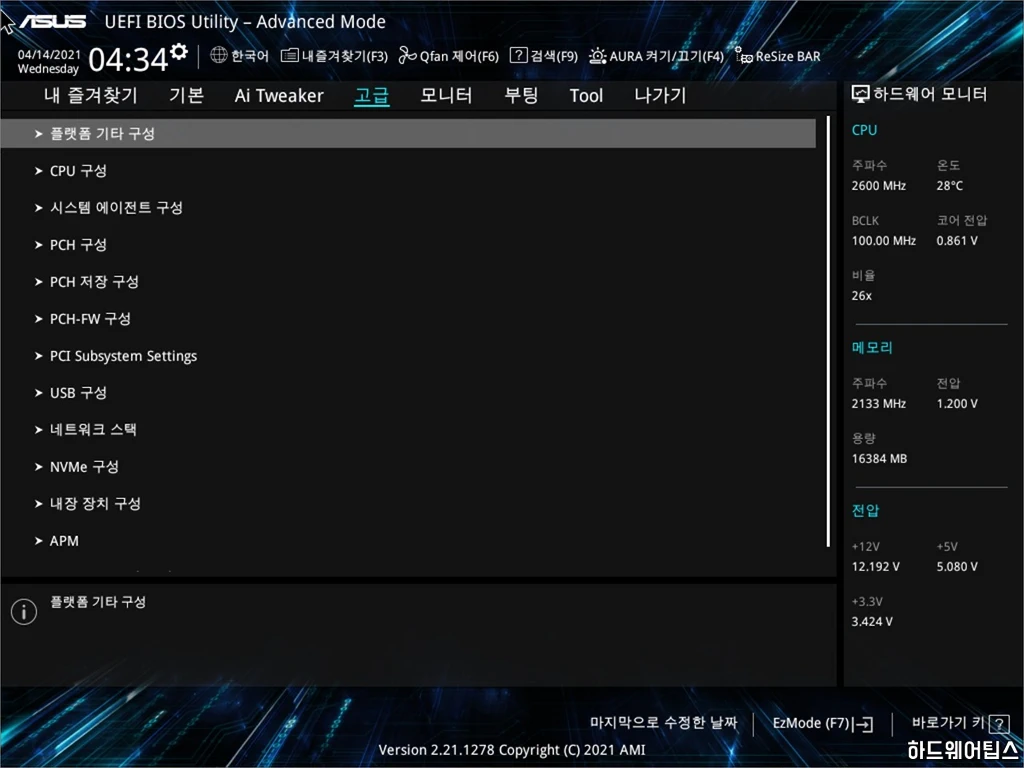Go to the 나가기 tab
Screen dimensions: 1024x768
660,95
